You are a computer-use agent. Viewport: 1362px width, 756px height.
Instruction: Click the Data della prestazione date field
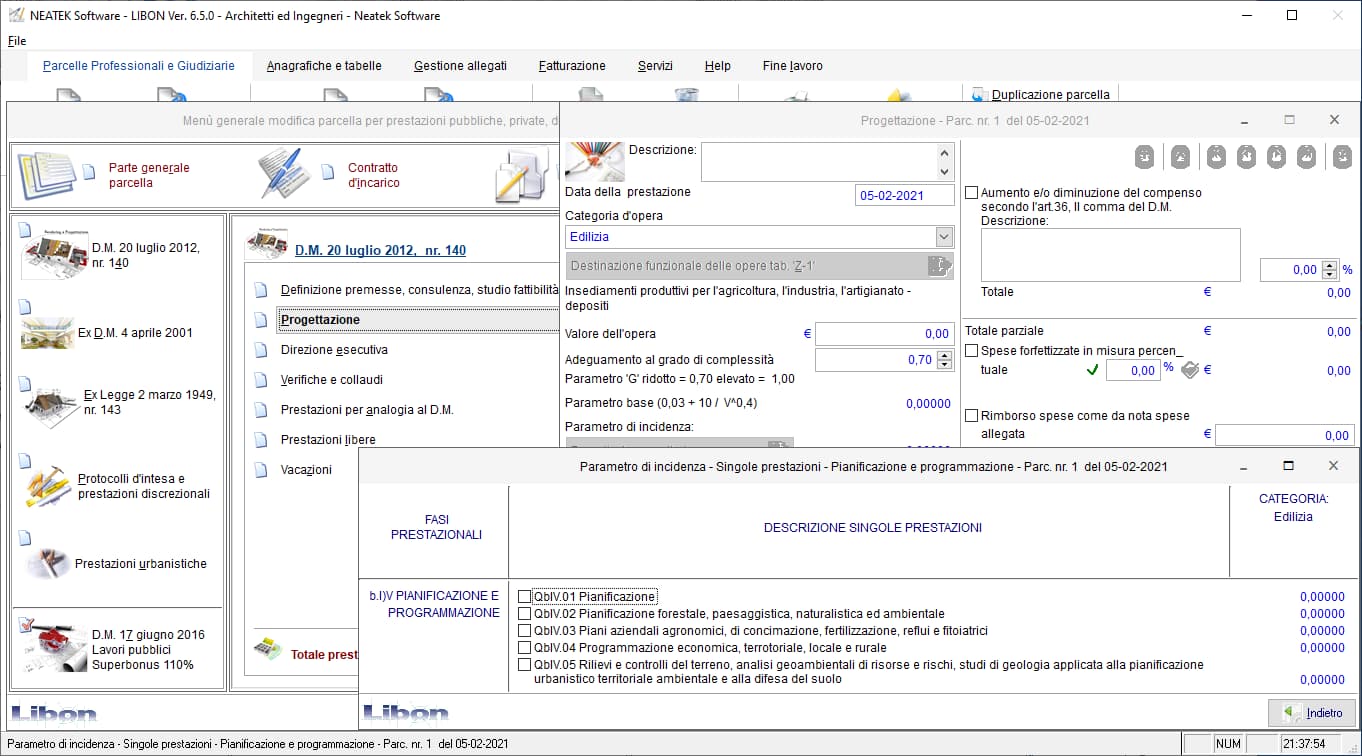coord(905,196)
